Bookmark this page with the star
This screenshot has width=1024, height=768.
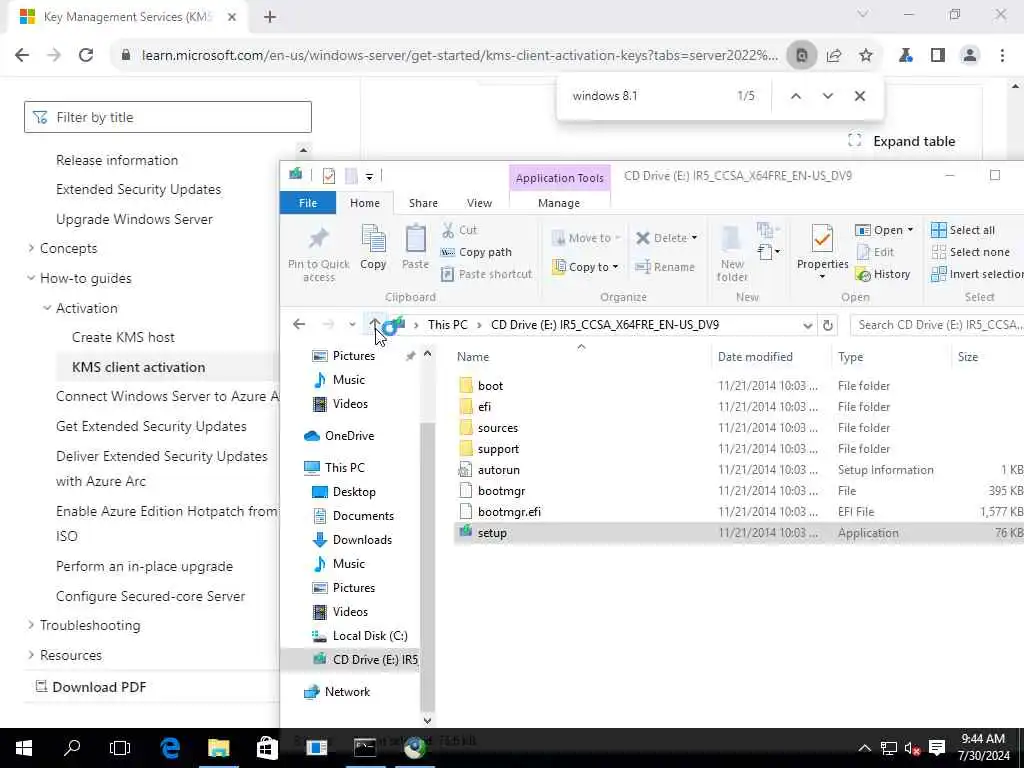(x=866, y=56)
